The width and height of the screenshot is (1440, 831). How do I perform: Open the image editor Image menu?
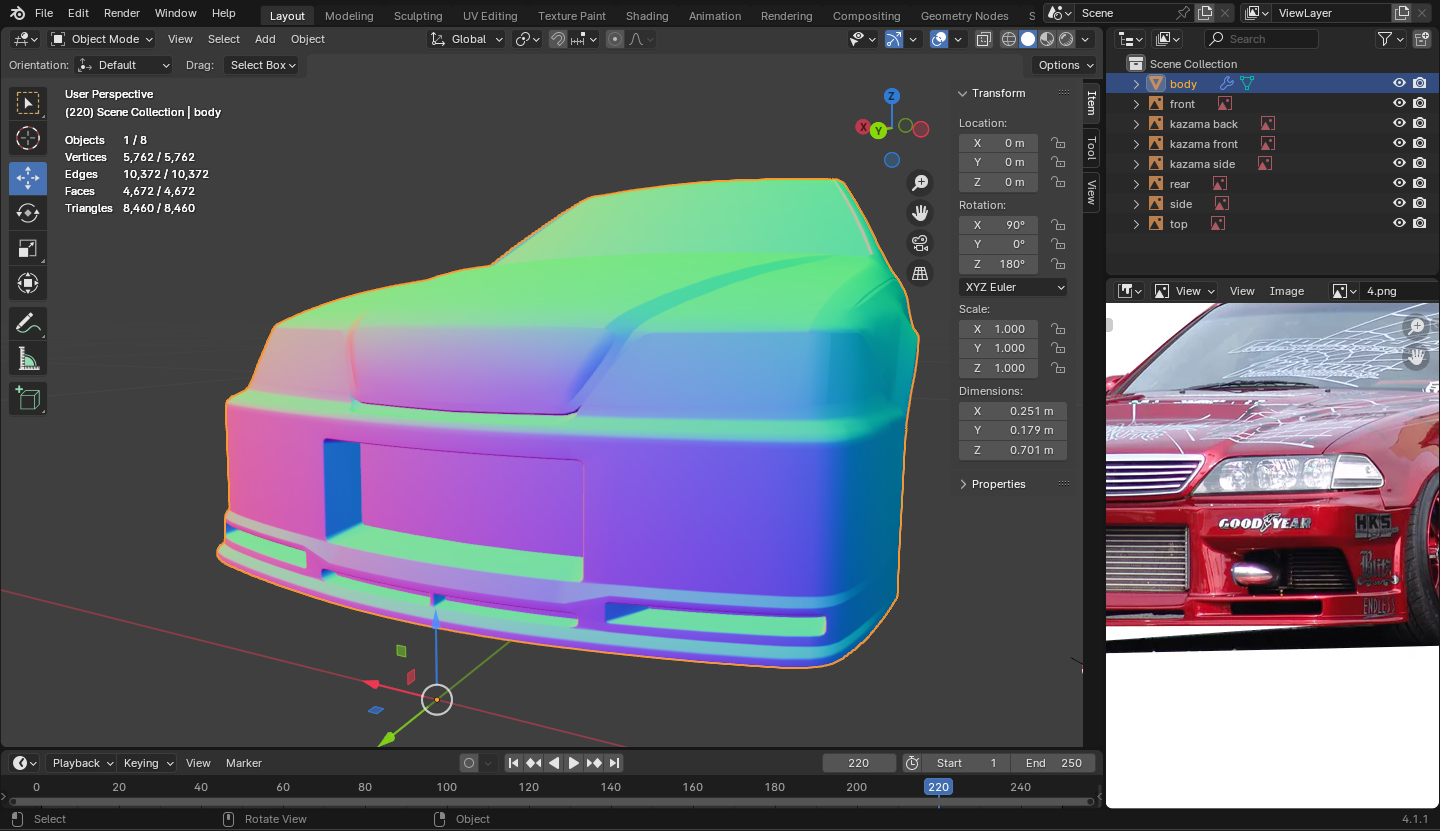pyautogui.click(x=1287, y=291)
